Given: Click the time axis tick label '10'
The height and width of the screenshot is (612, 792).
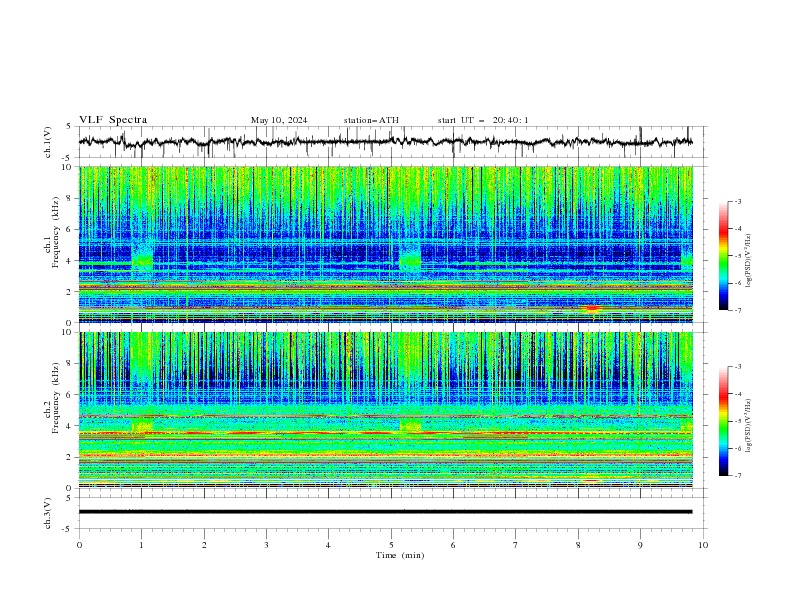Looking at the screenshot, I should click(703, 545).
